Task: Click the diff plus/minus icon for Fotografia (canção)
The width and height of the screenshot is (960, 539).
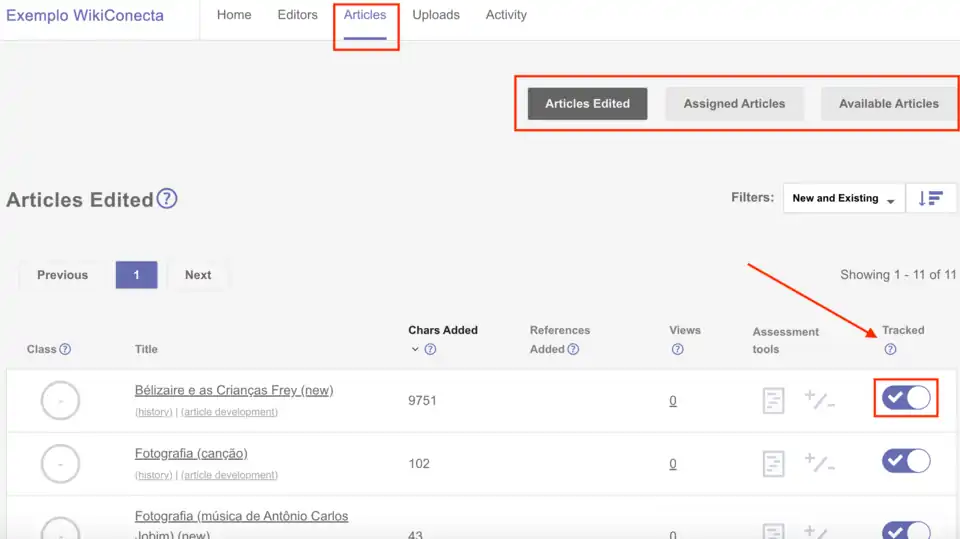Action: tap(820, 463)
